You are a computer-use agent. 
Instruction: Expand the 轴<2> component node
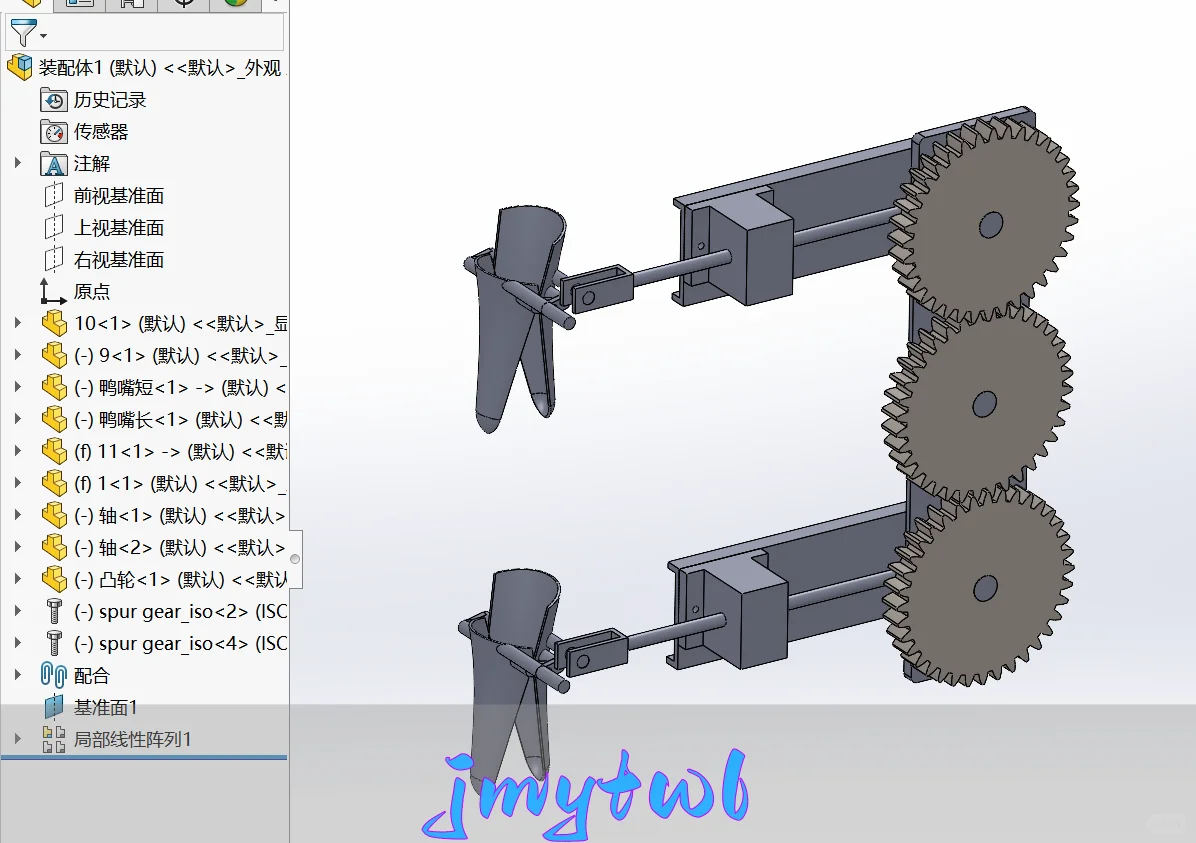point(16,547)
